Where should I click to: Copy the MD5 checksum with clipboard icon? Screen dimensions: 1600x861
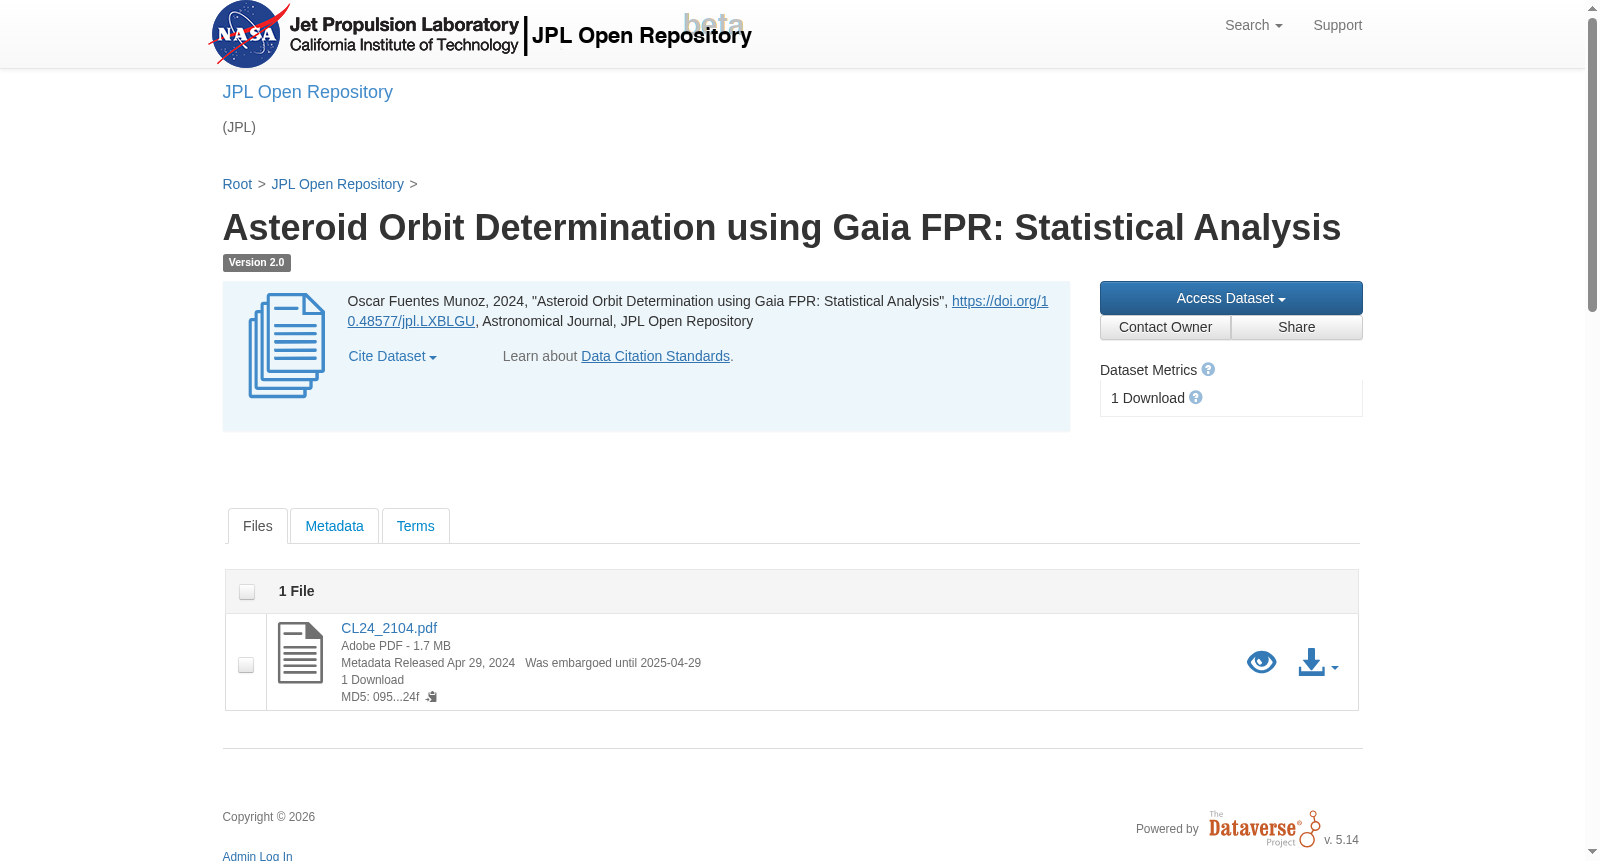[x=431, y=697]
